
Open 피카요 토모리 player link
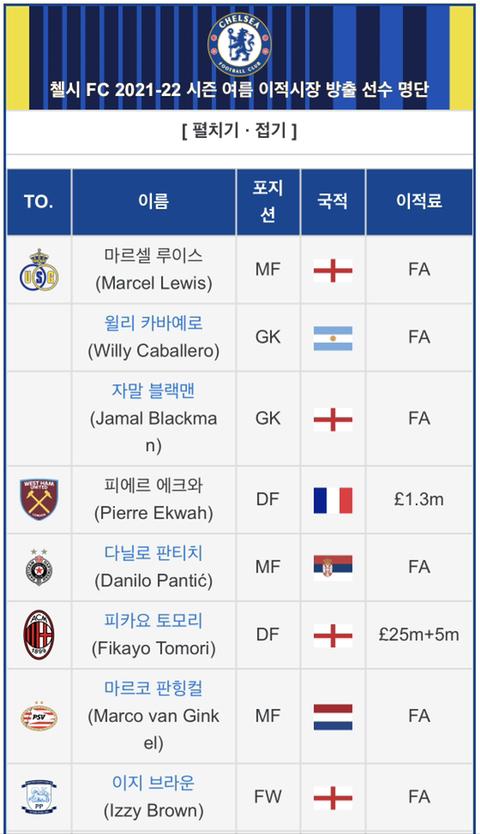[154, 620]
